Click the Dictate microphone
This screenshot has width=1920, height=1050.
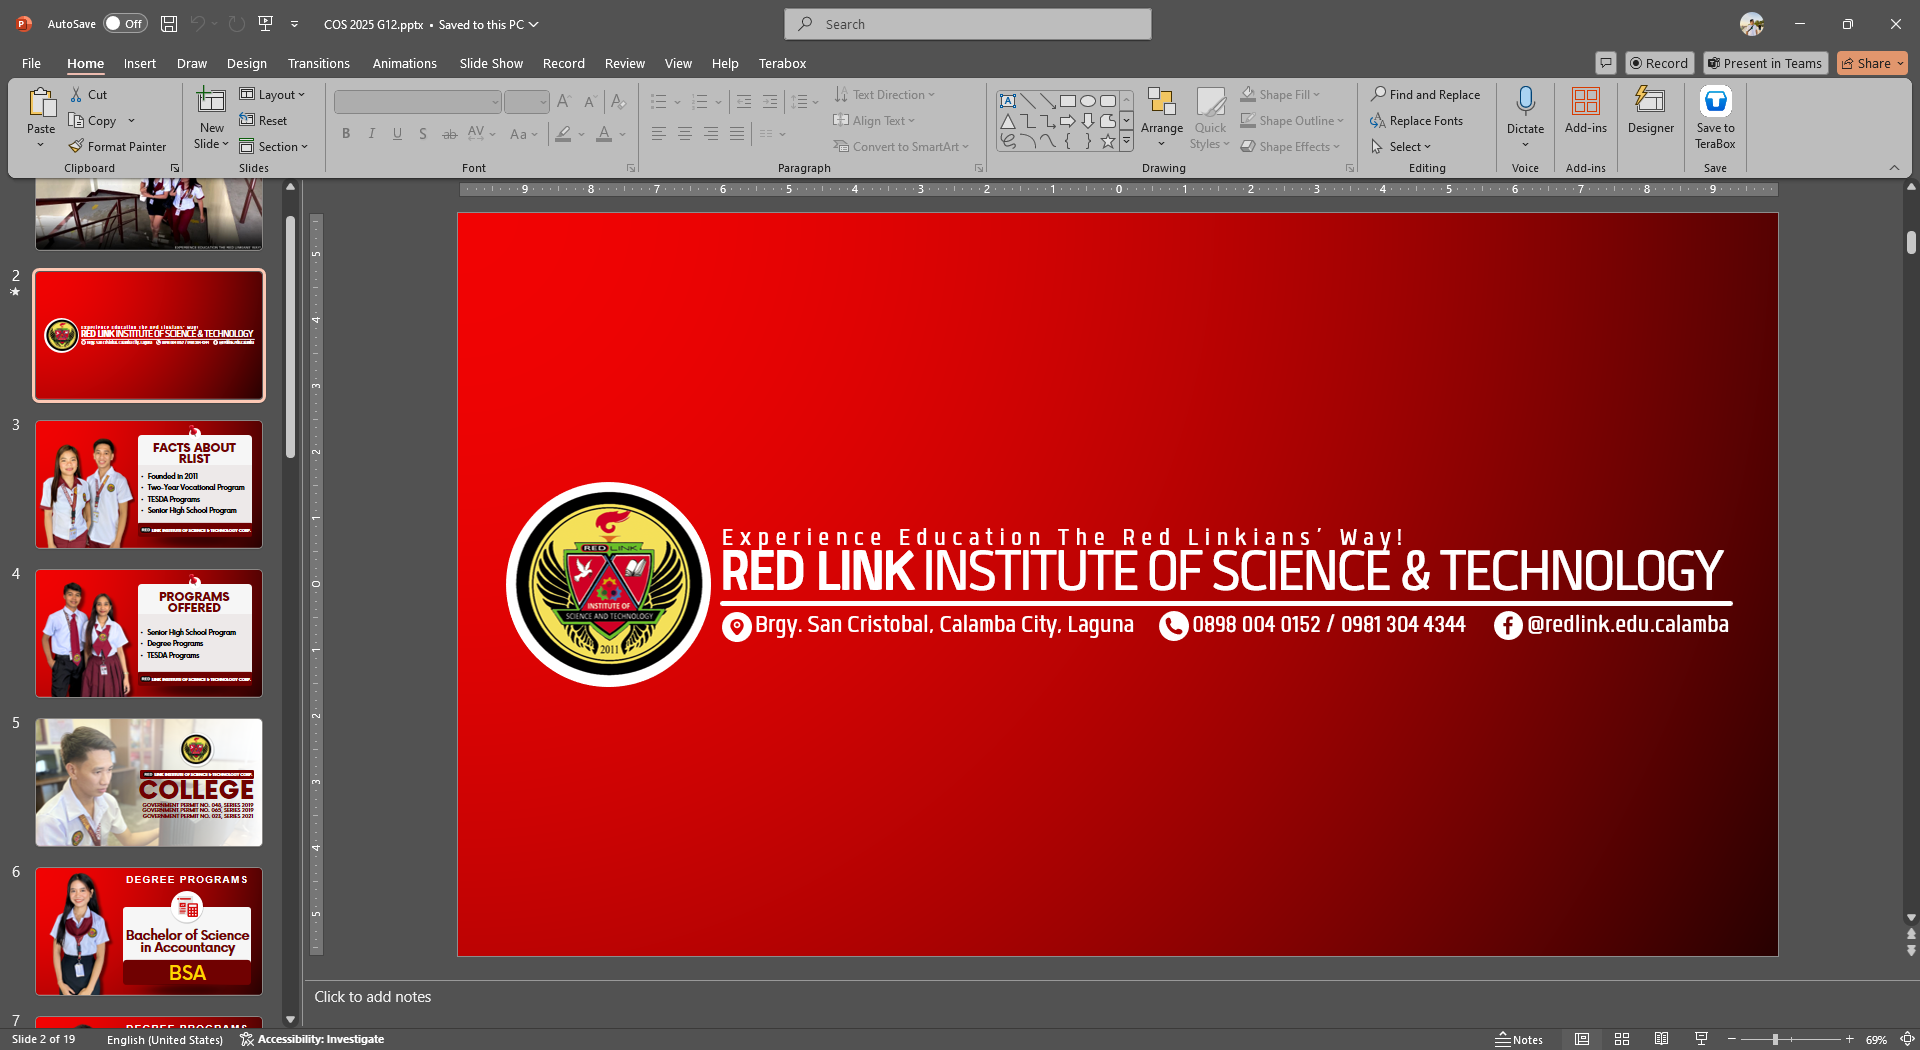coord(1525,101)
